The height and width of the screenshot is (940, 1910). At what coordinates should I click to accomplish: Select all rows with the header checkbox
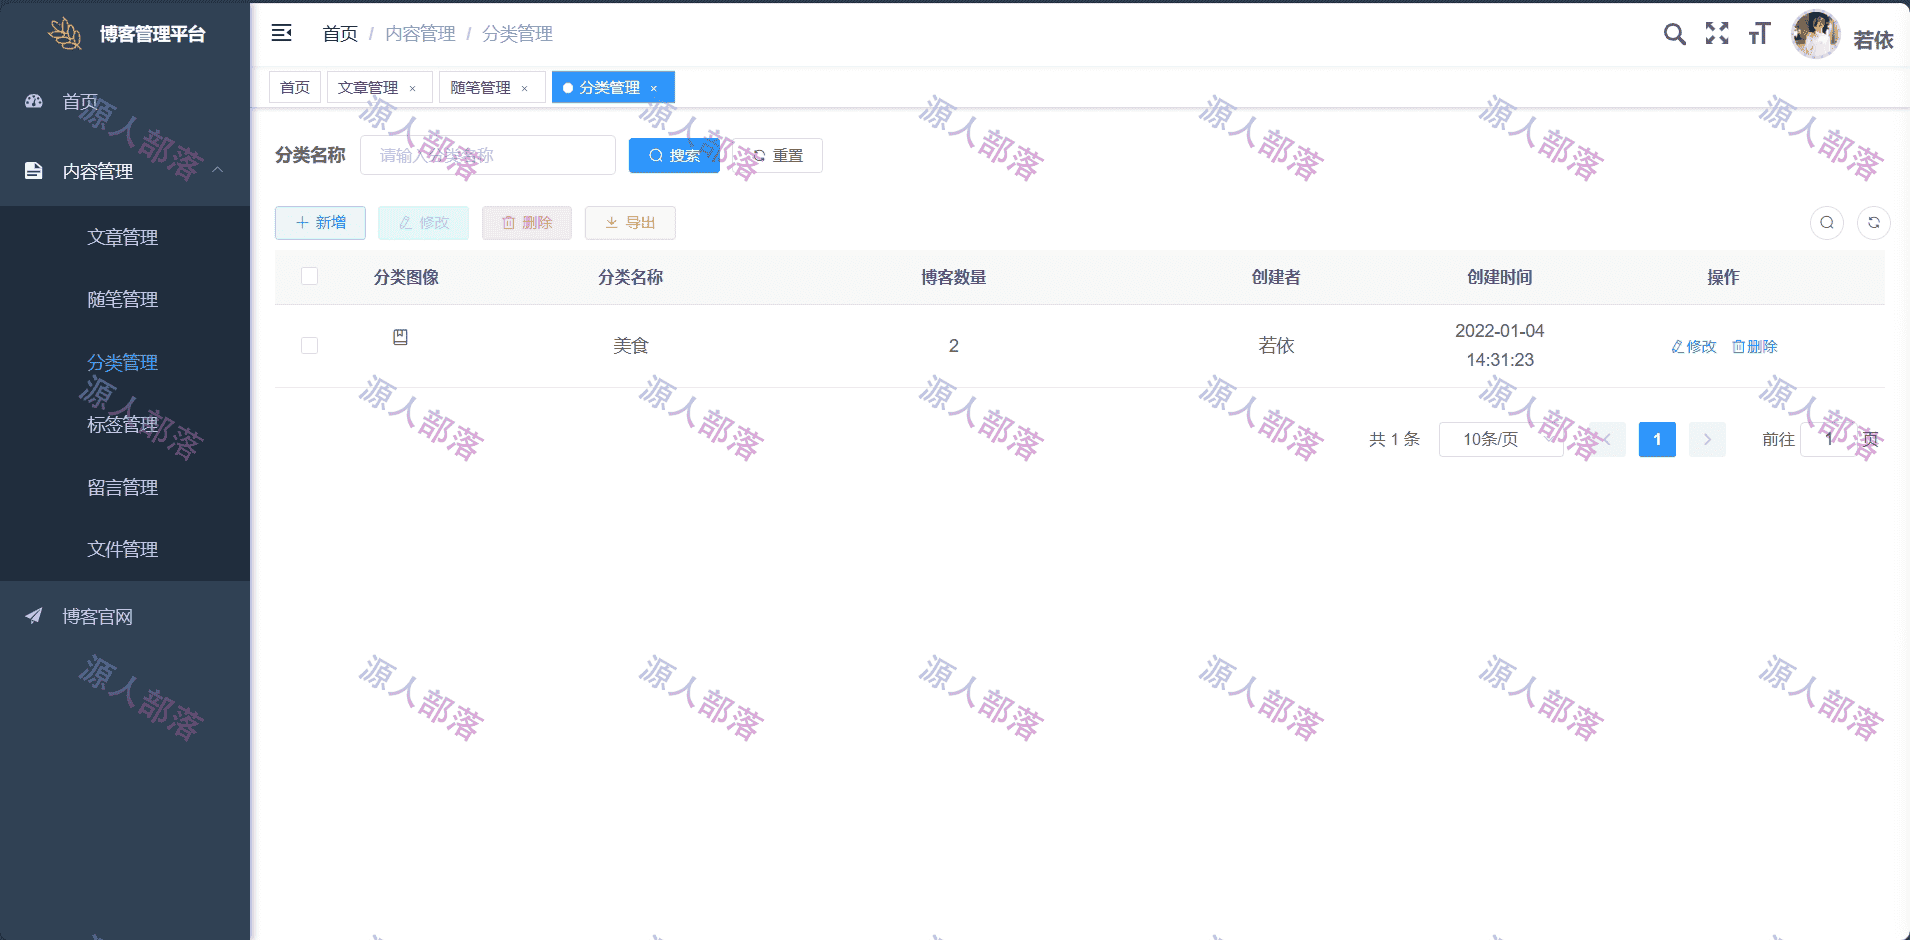pos(310,276)
